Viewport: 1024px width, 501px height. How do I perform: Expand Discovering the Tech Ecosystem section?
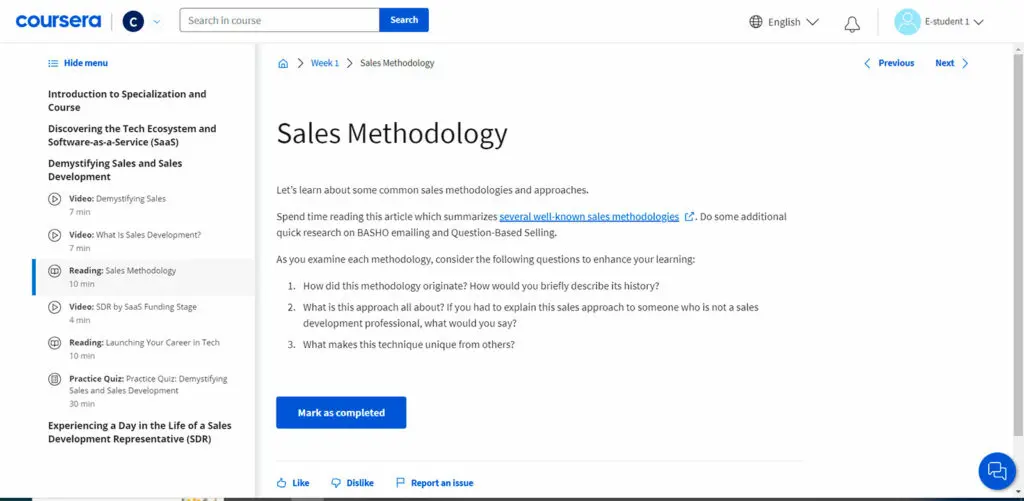[x=132, y=135]
